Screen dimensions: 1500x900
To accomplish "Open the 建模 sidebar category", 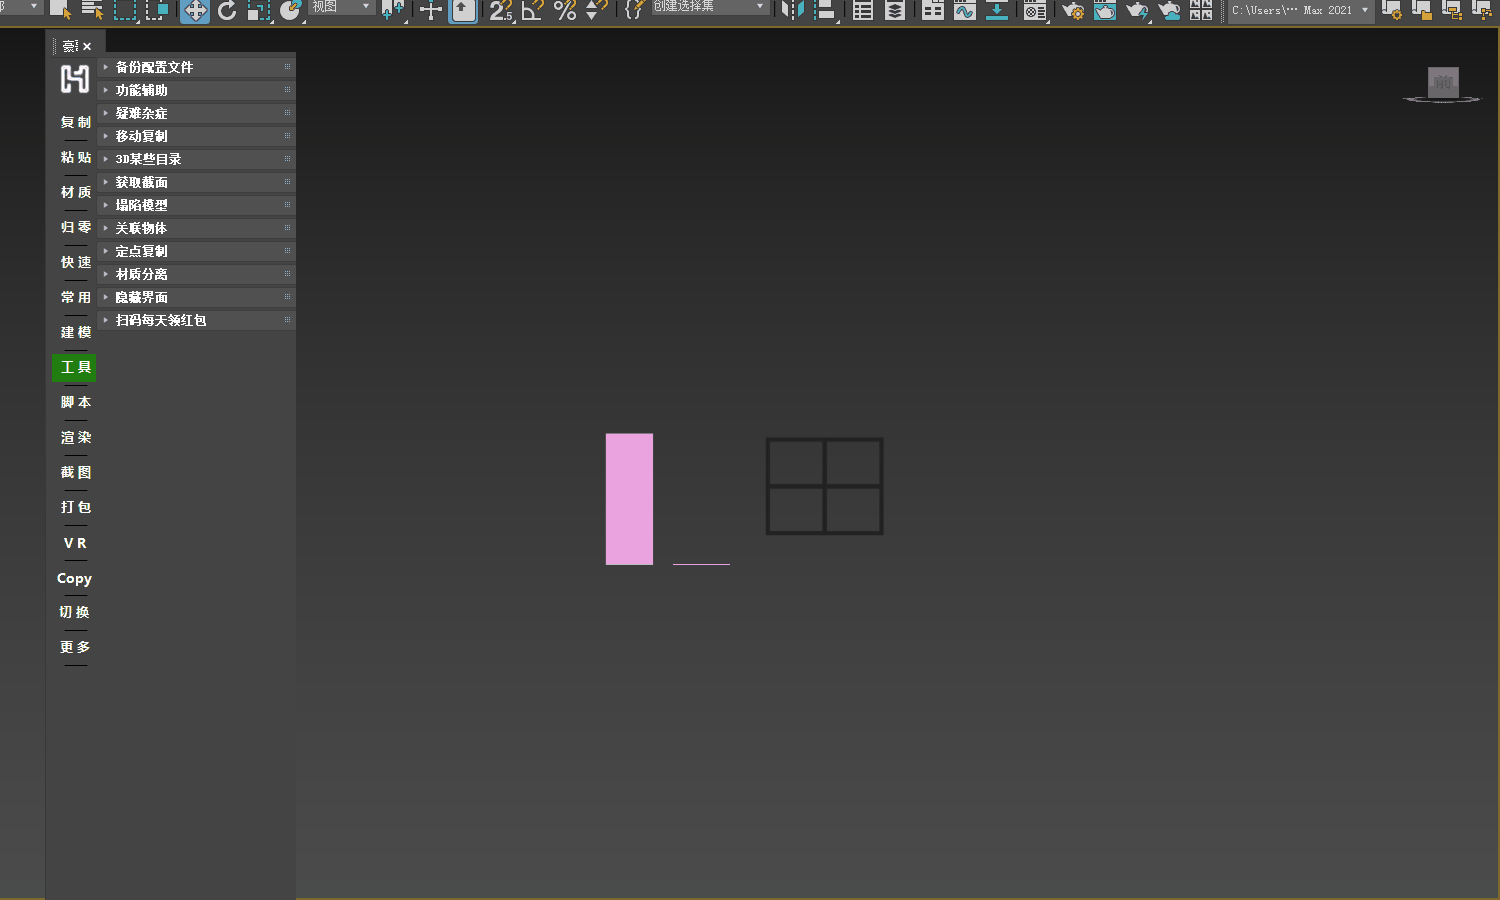I will 75,332.
